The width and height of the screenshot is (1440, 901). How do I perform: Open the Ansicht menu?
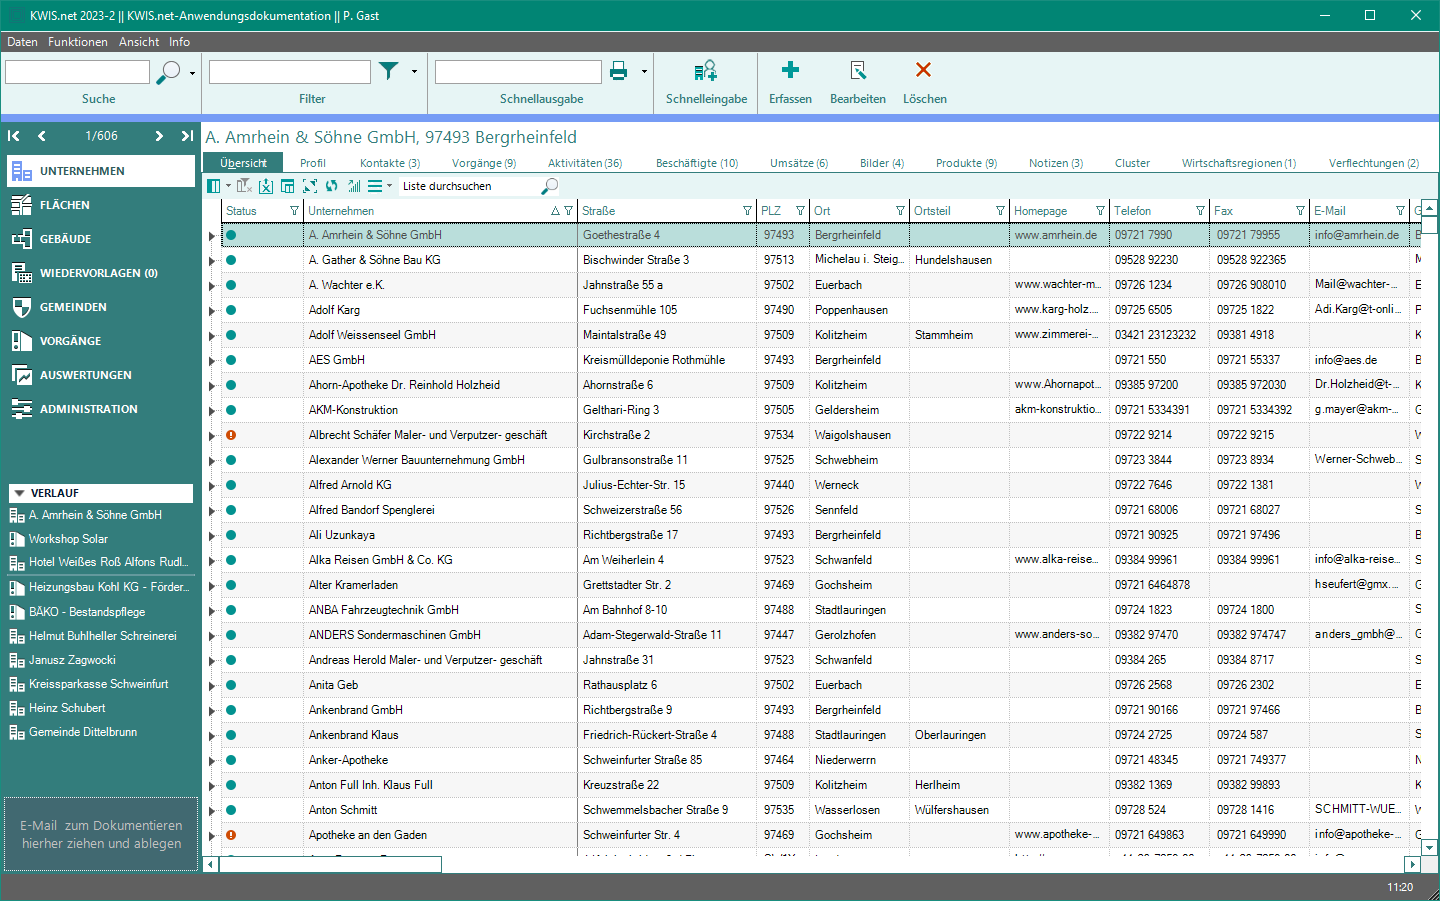(x=139, y=42)
